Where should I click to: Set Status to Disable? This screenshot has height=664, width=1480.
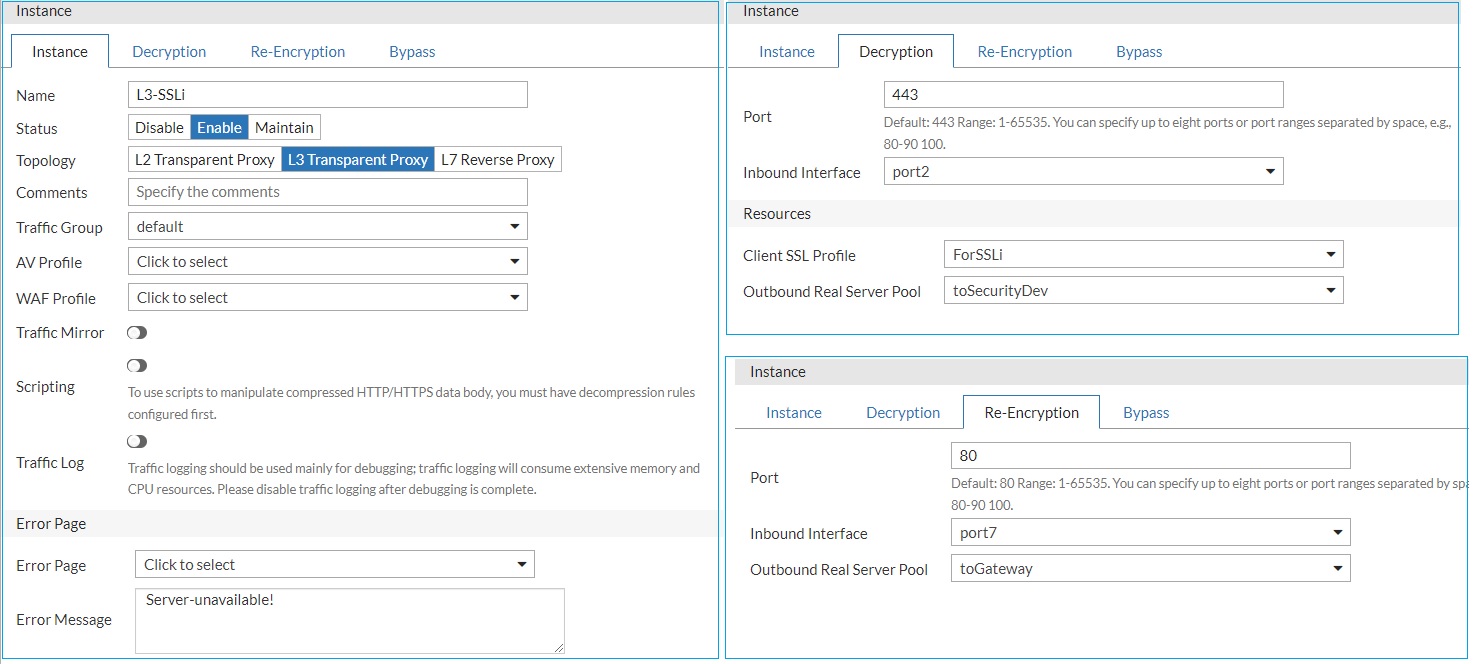(x=160, y=128)
